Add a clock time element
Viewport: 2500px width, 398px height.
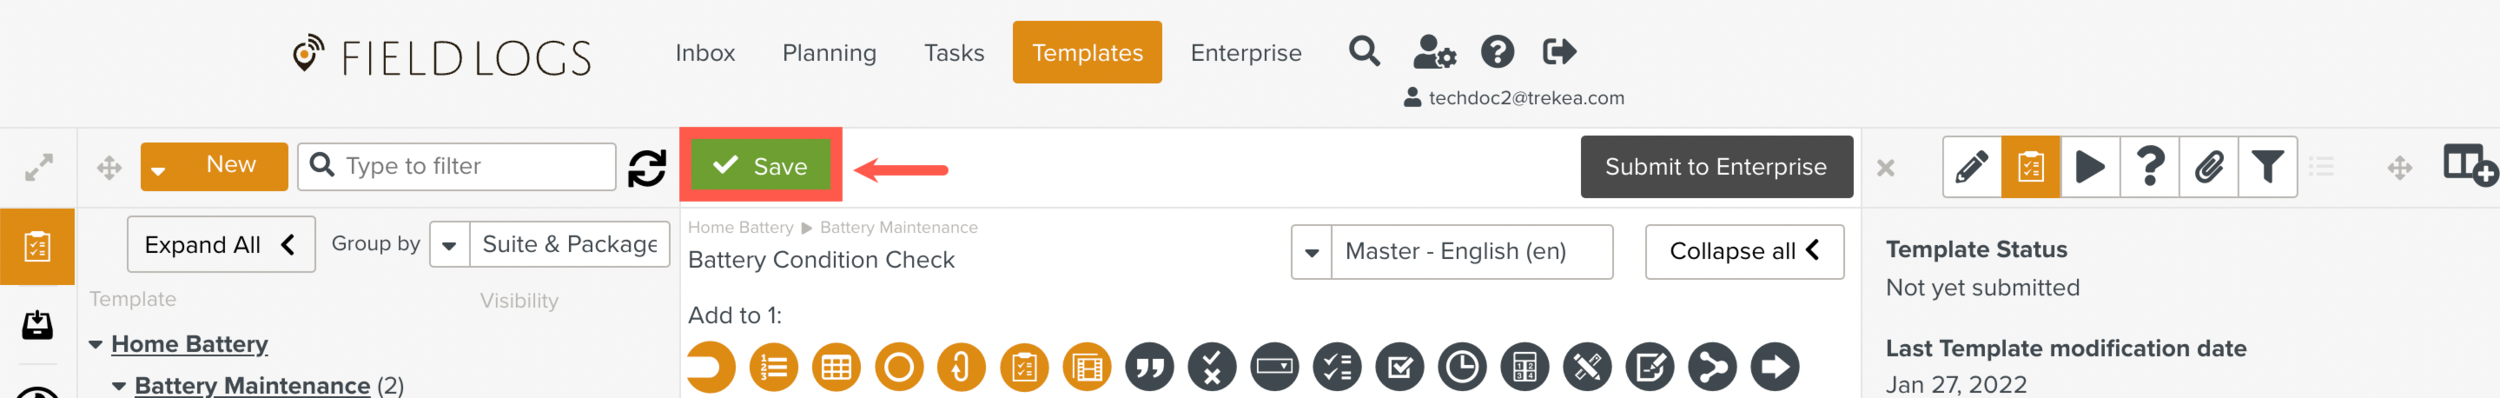[x=1462, y=368]
